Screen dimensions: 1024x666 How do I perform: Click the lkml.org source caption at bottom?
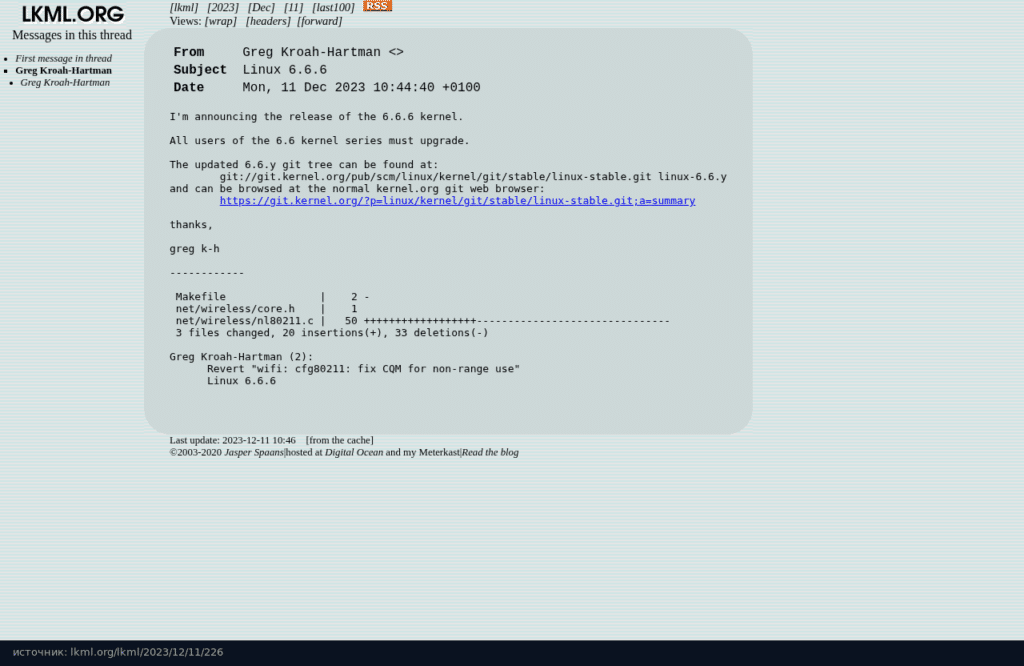tap(118, 652)
